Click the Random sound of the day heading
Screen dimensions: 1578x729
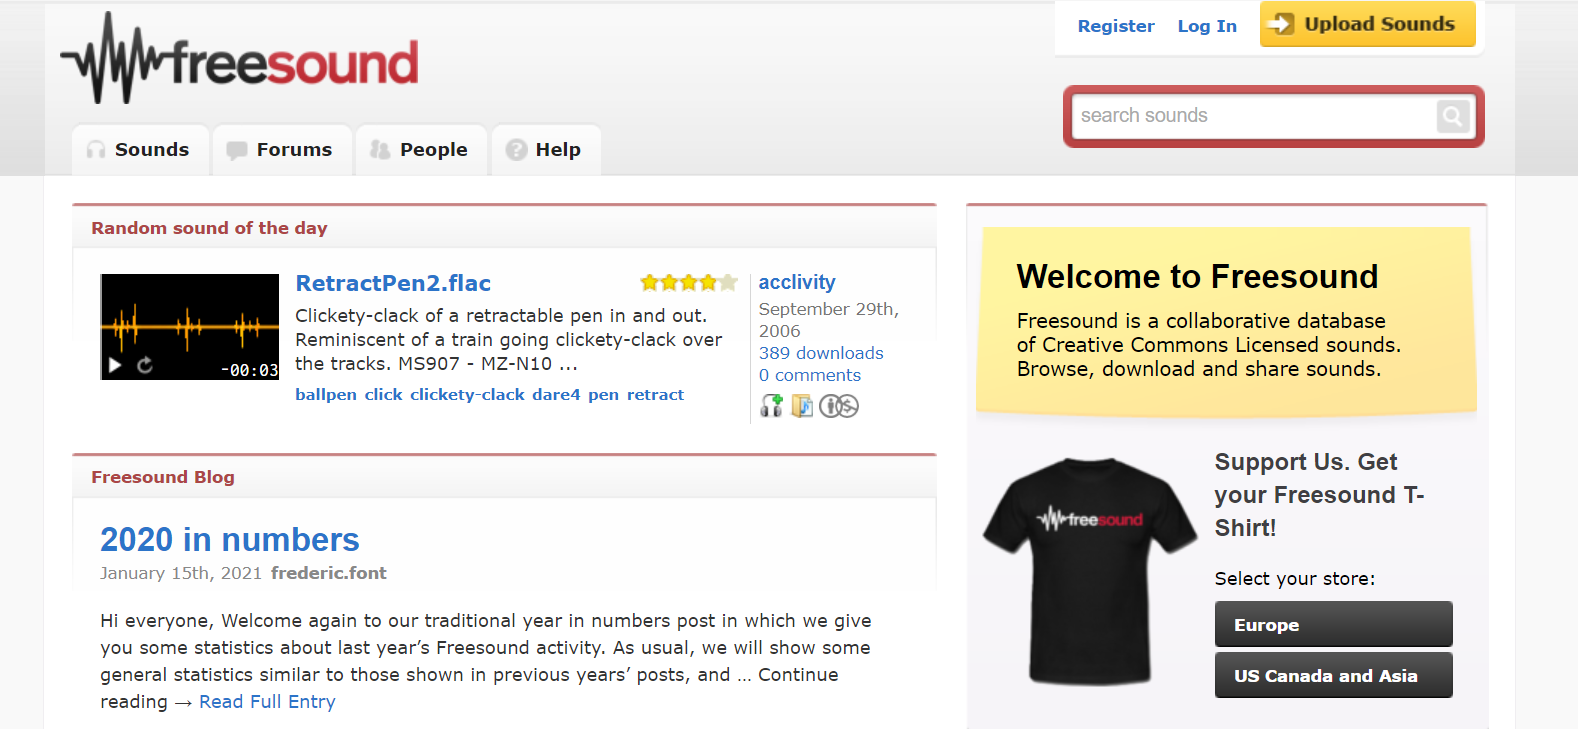(x=209, y=228)
